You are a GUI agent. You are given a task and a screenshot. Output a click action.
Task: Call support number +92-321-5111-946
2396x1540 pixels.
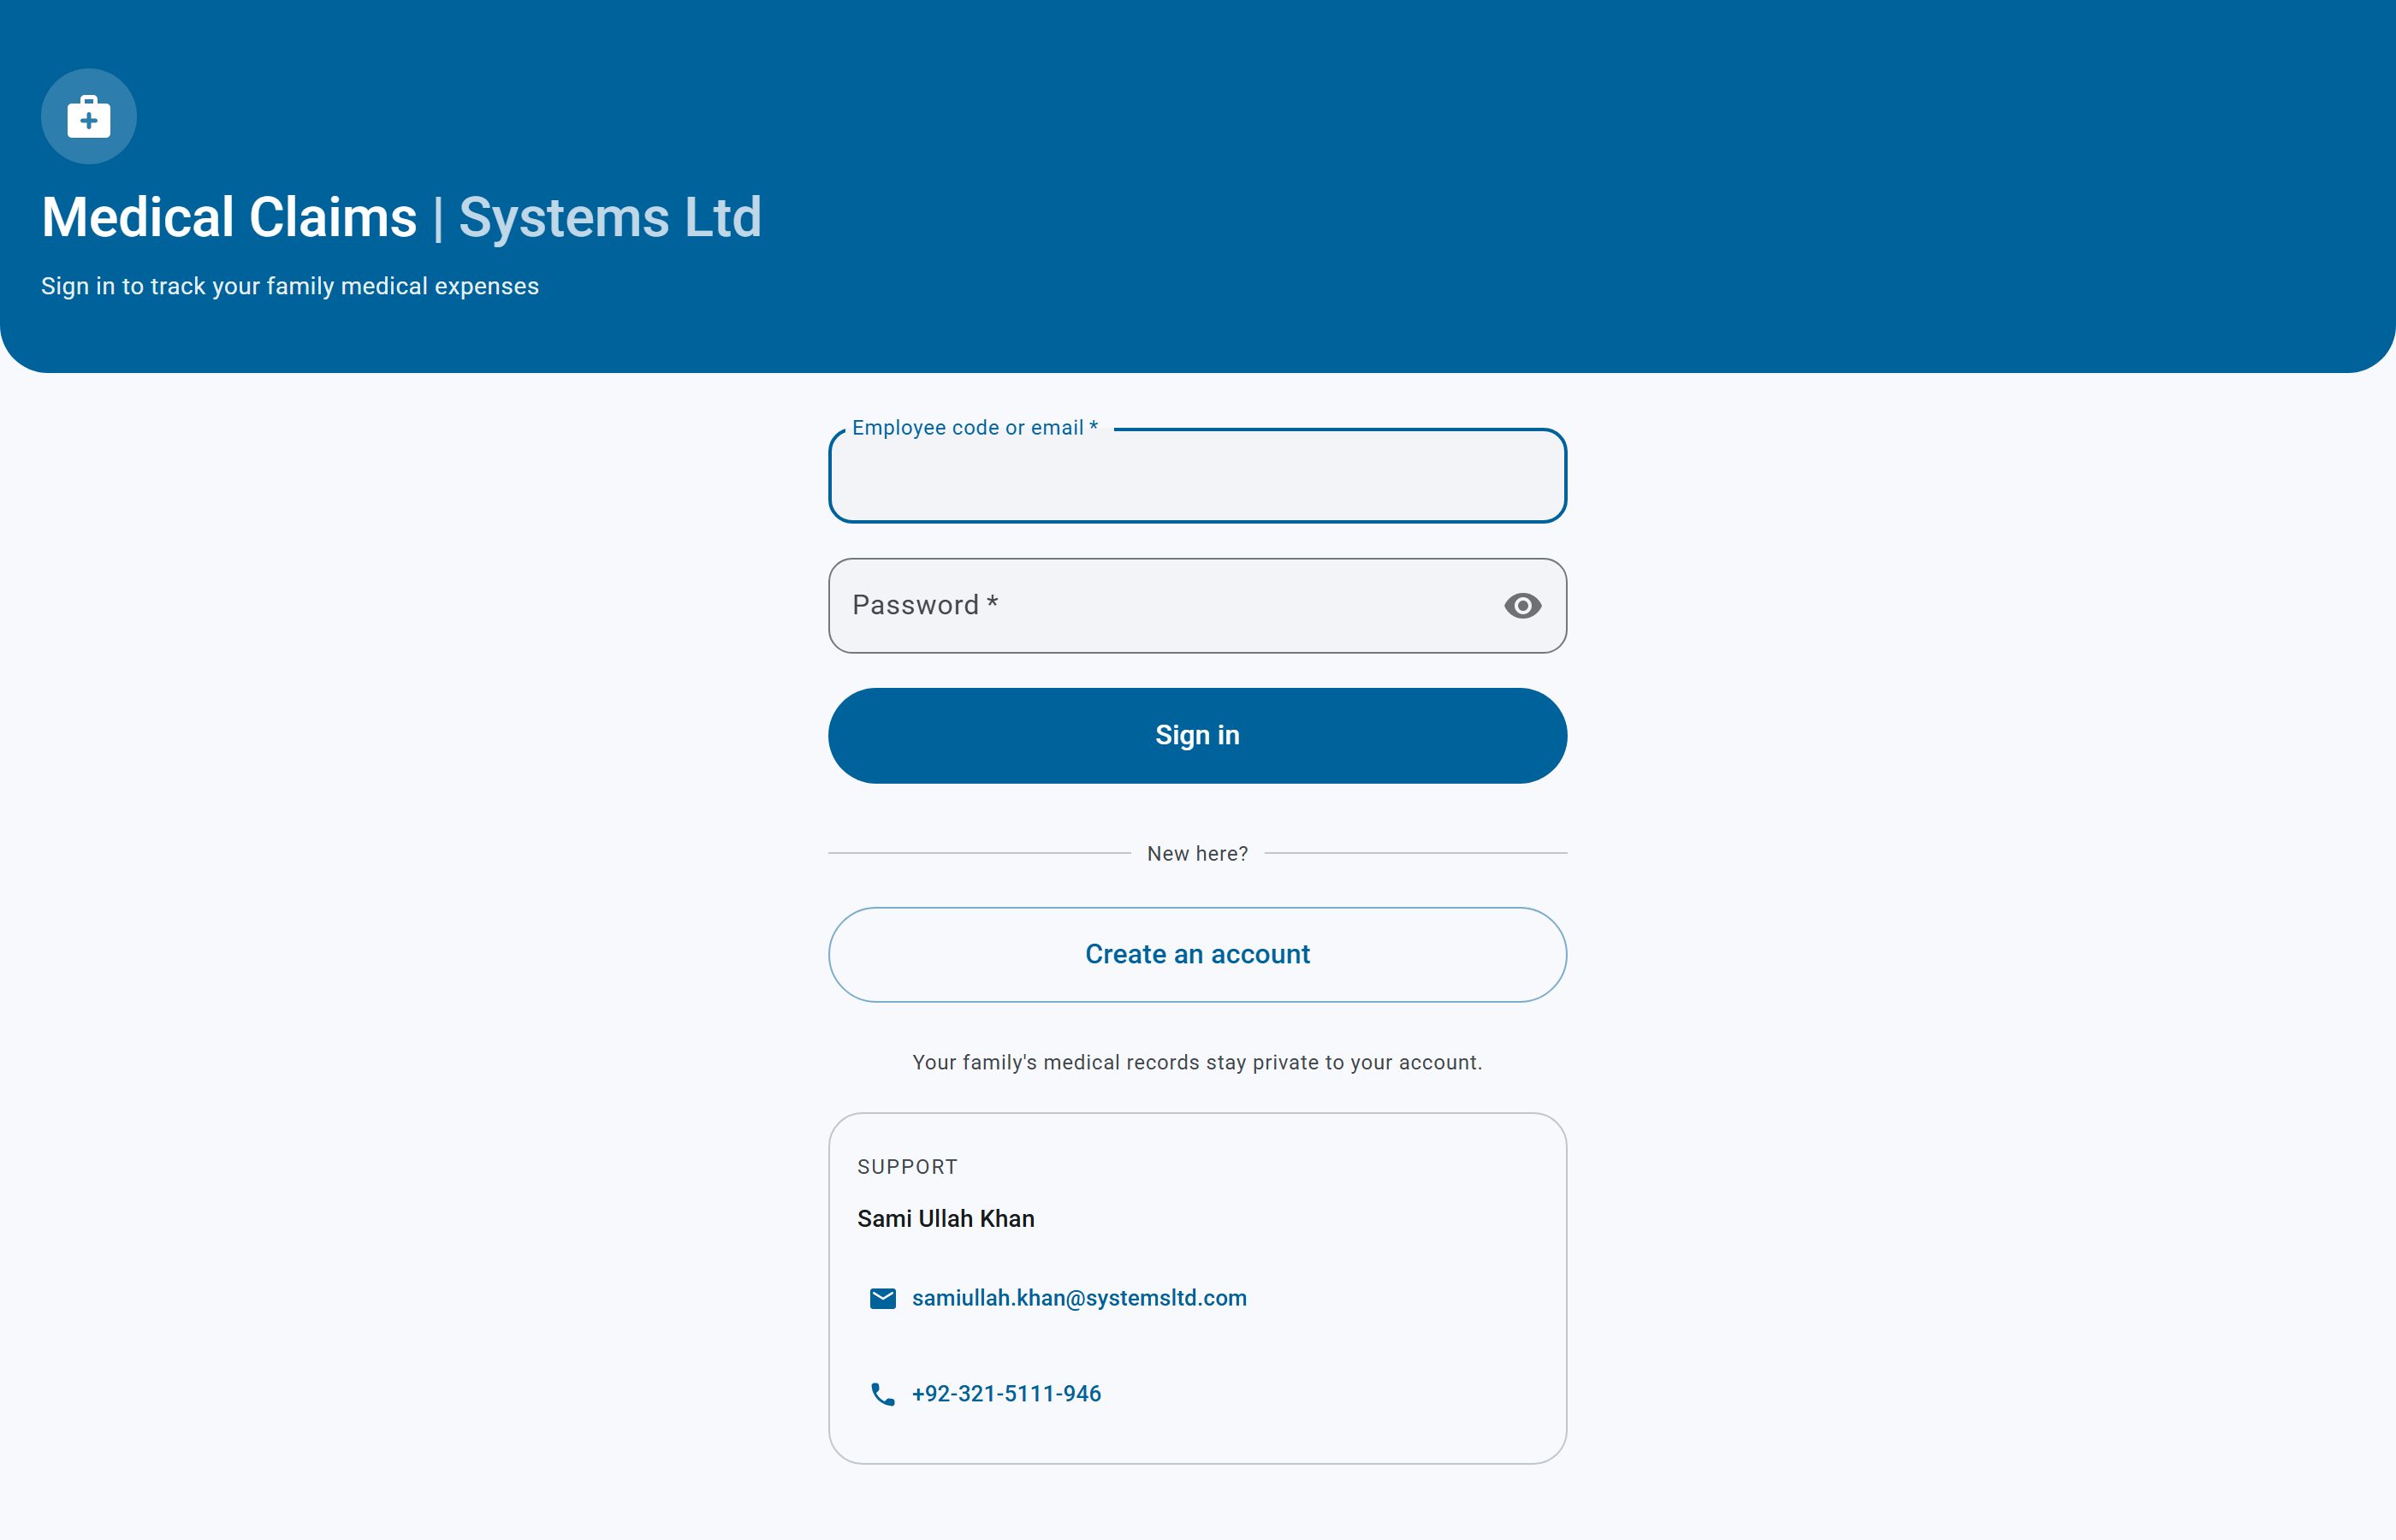[x=1006, y=1394]
